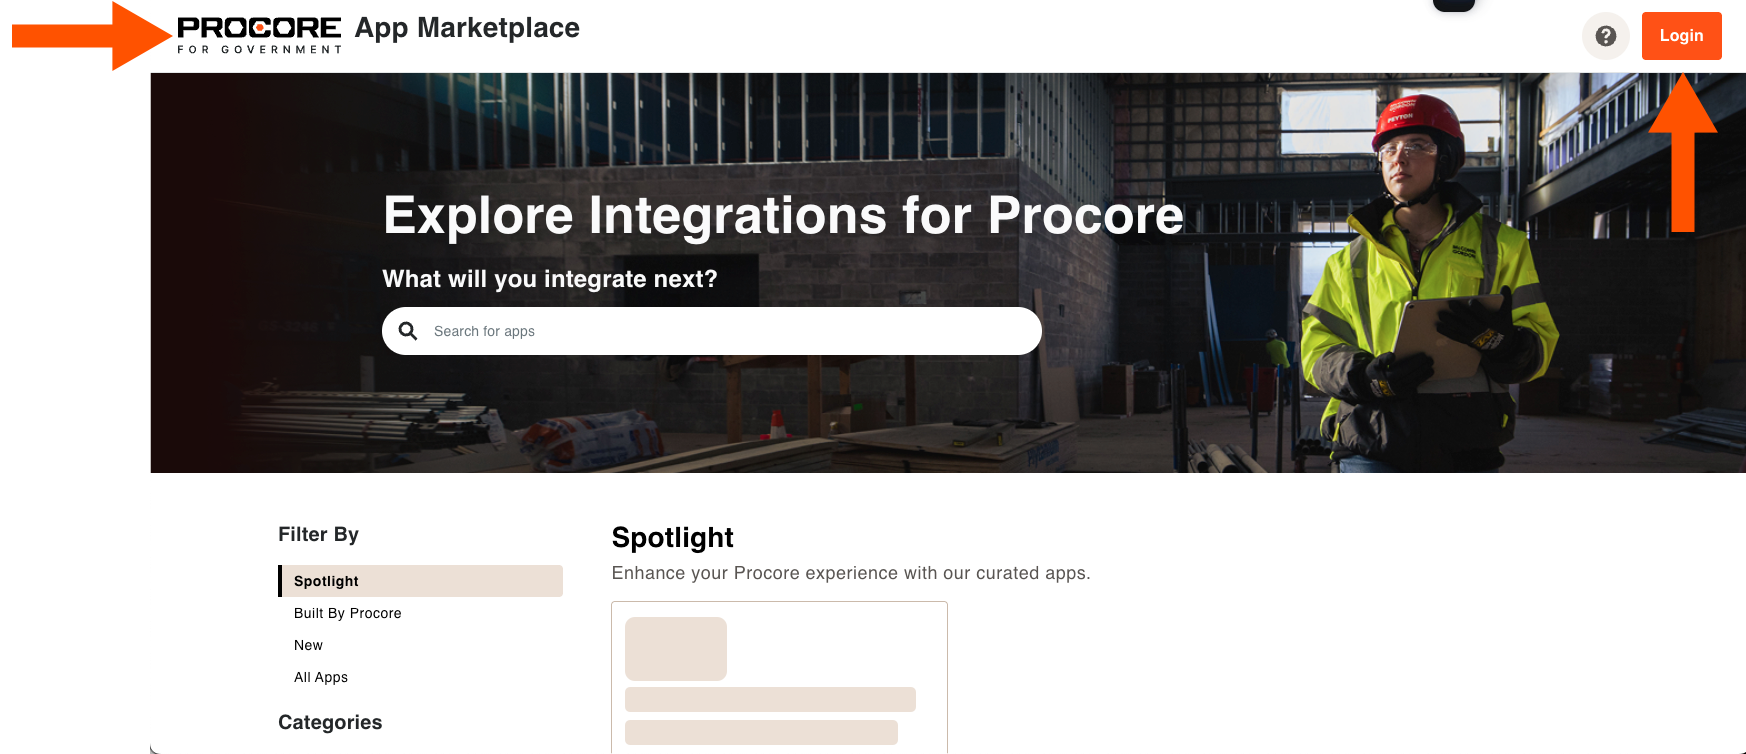Click the placeholder logo inside the app card
Image resolution: width=1746 pixels, height=754 pixels.
[x=675, y=649]
